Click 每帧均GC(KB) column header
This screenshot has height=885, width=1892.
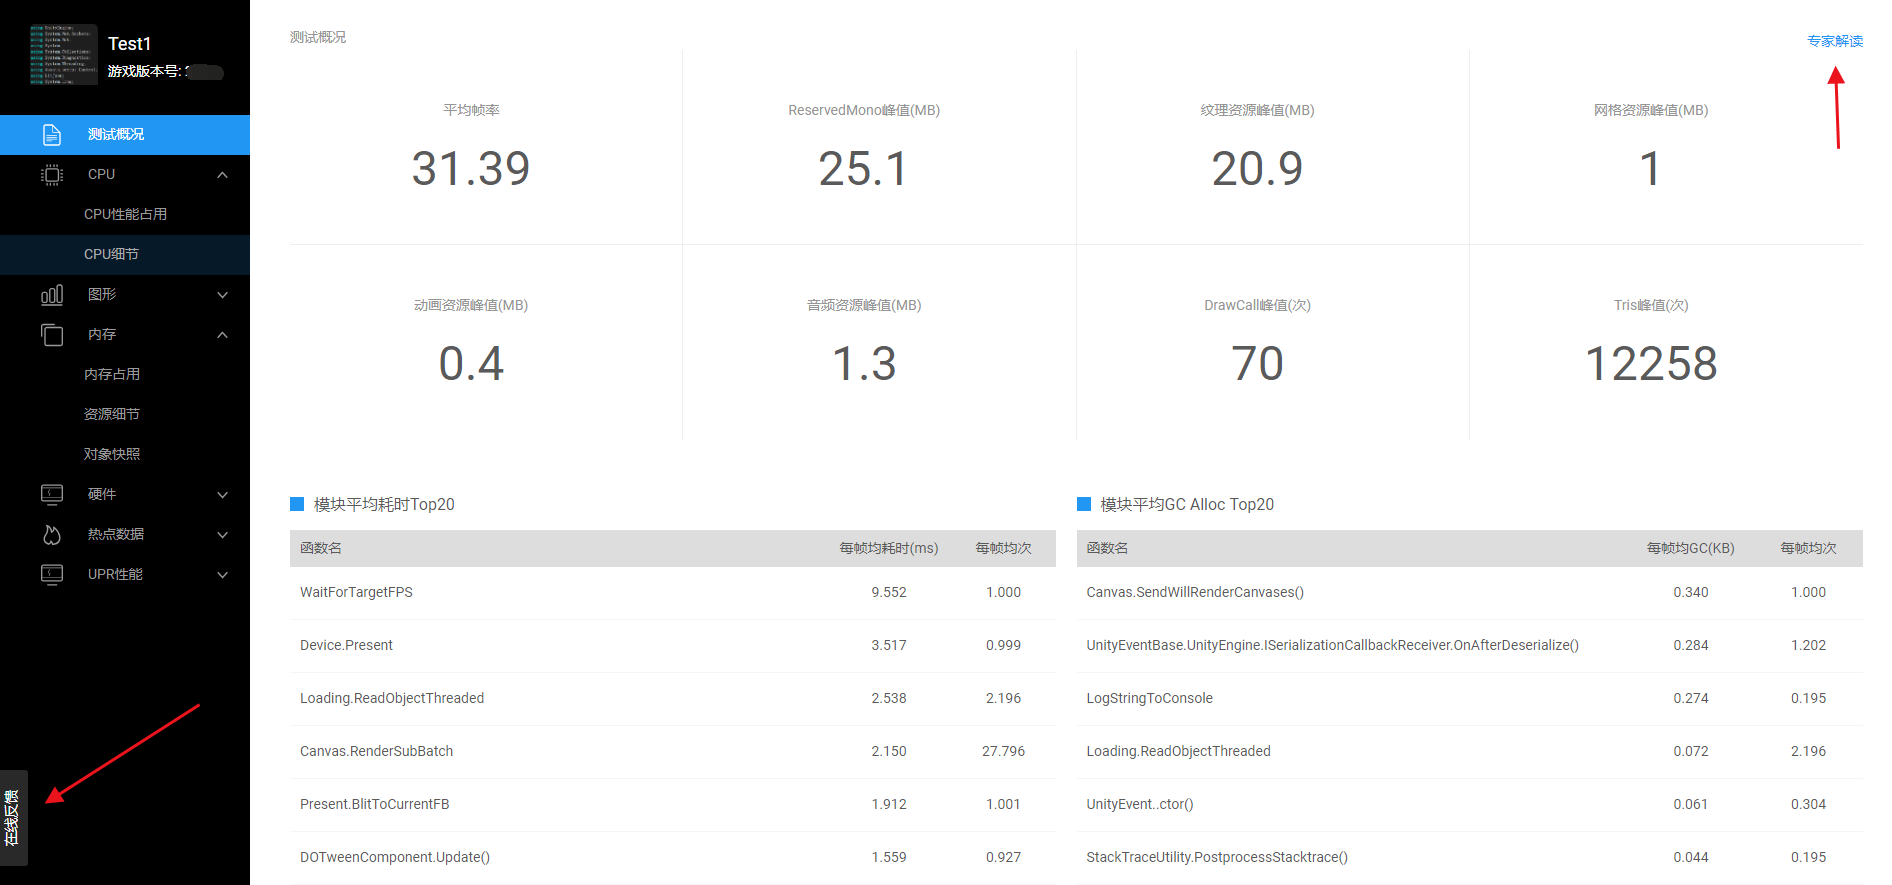pos(1691,548)
